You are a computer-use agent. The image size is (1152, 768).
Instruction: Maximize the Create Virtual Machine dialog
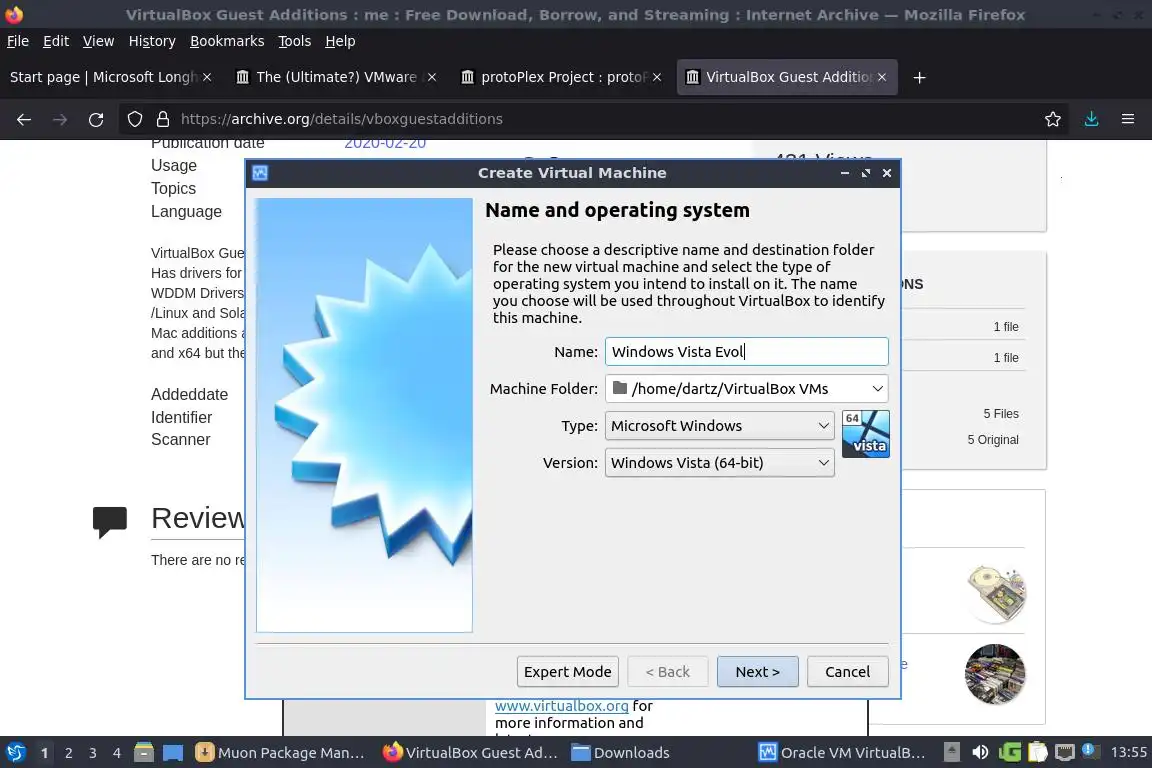click(x=865, y=173)
